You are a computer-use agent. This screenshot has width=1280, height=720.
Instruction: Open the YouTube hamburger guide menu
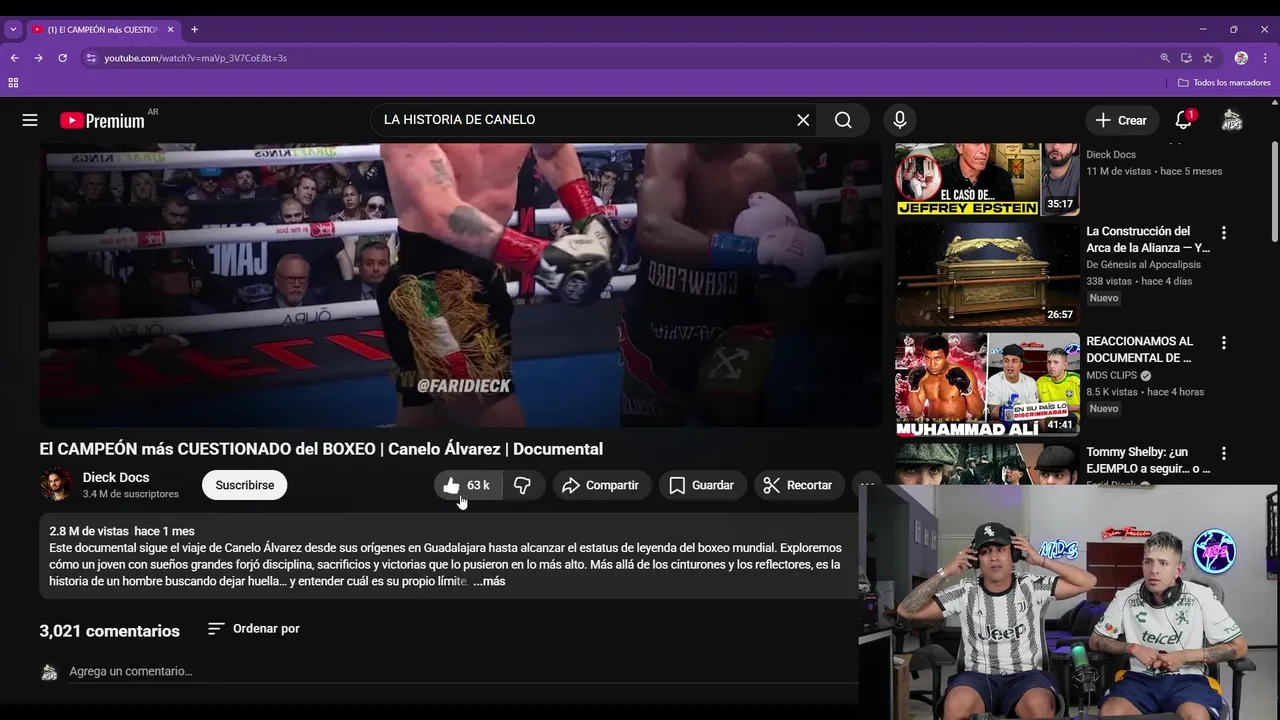point(30,120)
